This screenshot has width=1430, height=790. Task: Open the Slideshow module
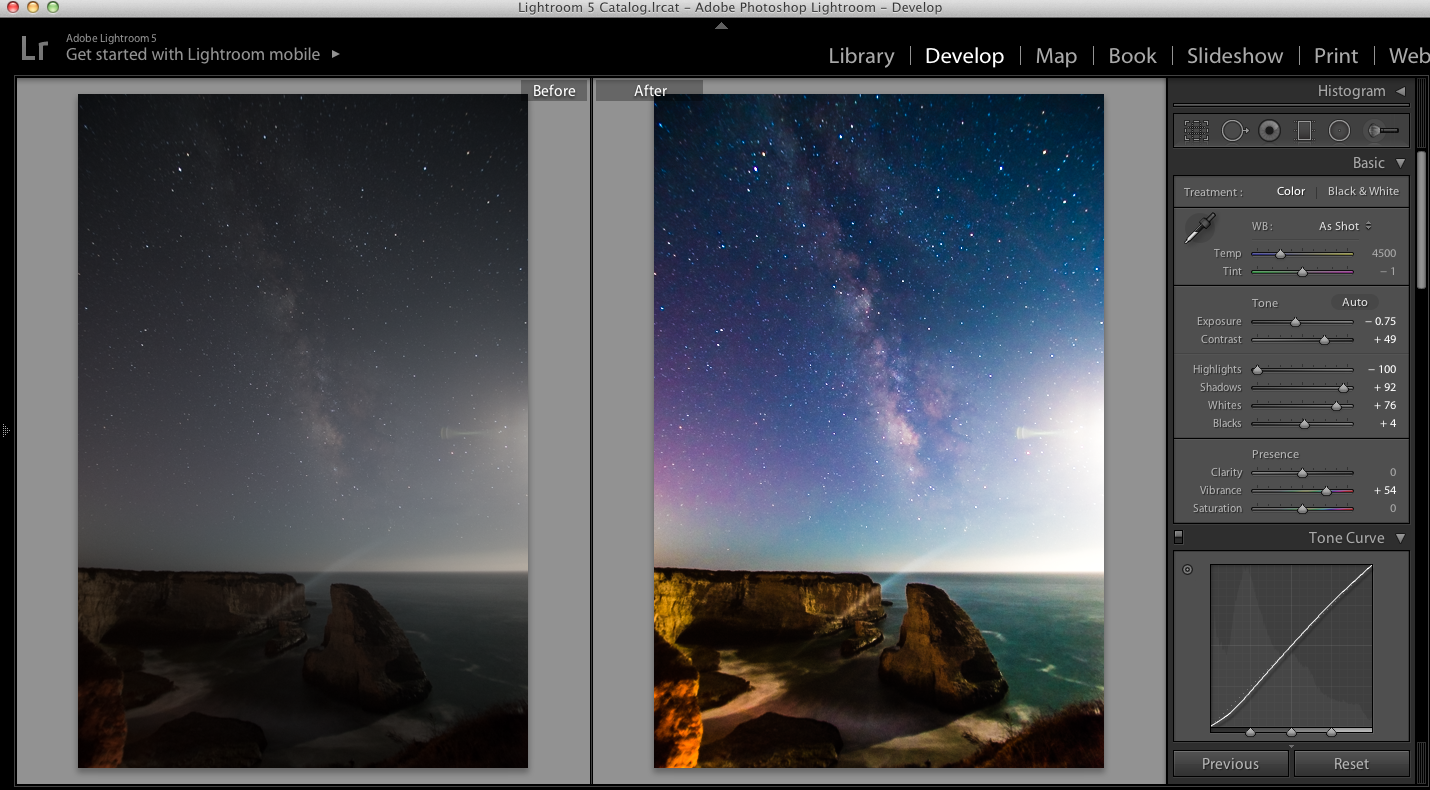point(1234,56)
